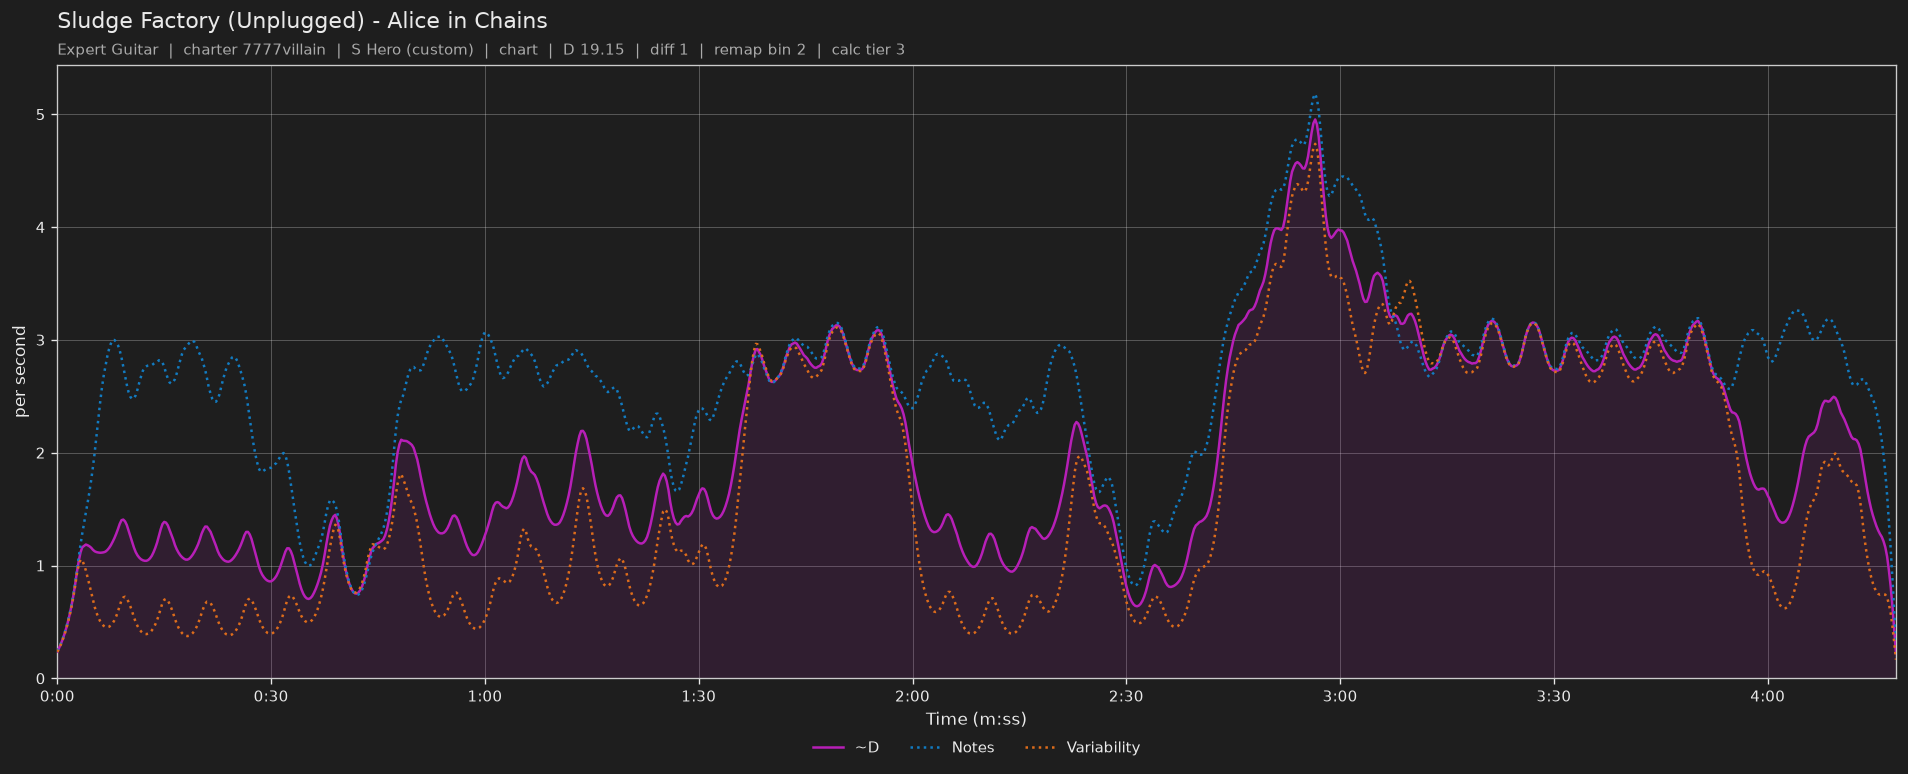Click the "S Hero (custom)" subtitle text

412,50
